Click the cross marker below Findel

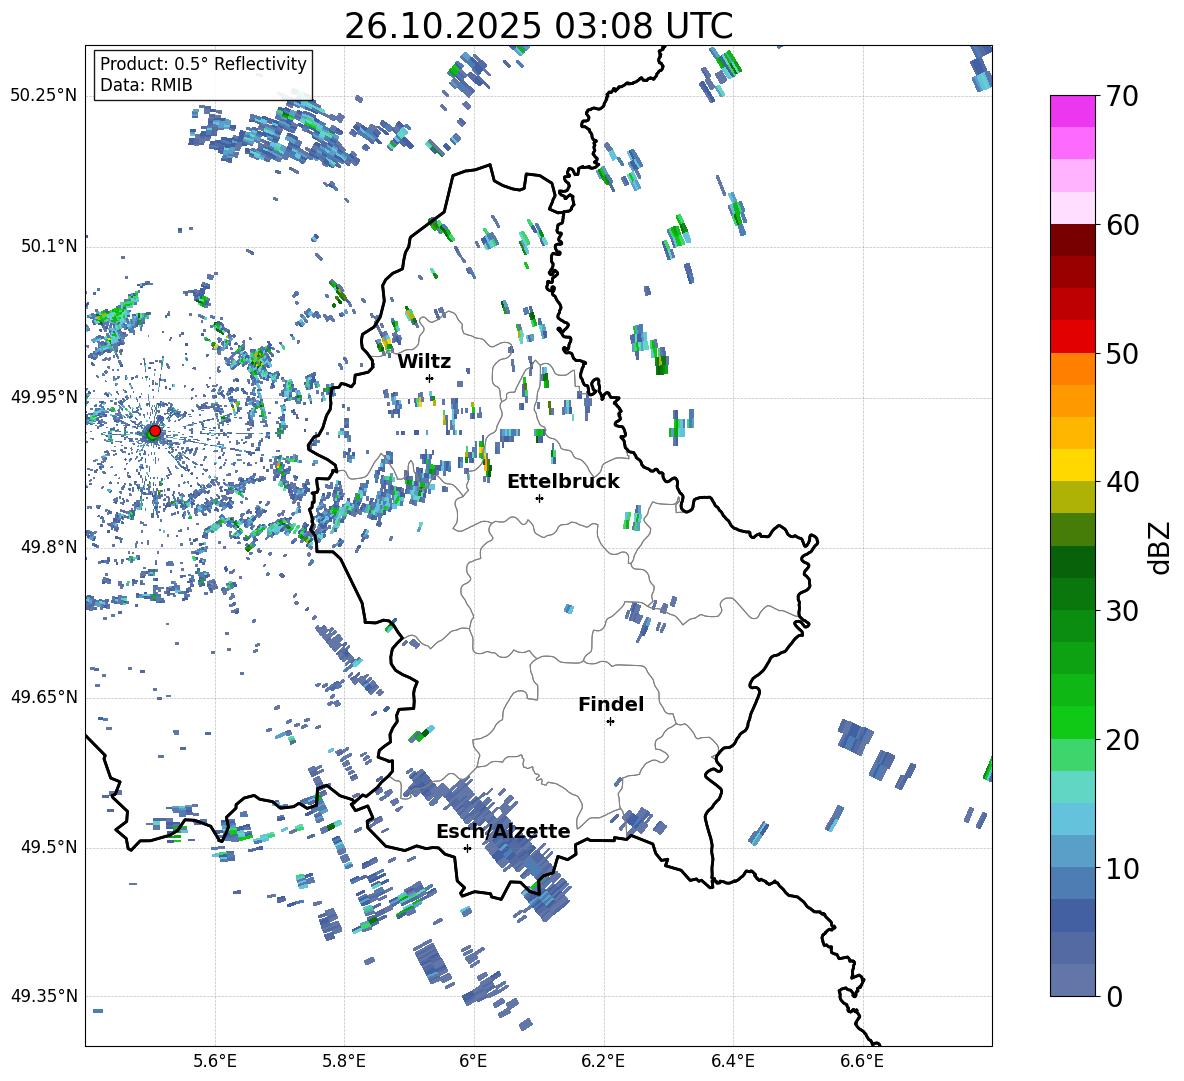(x=610, y=721)
